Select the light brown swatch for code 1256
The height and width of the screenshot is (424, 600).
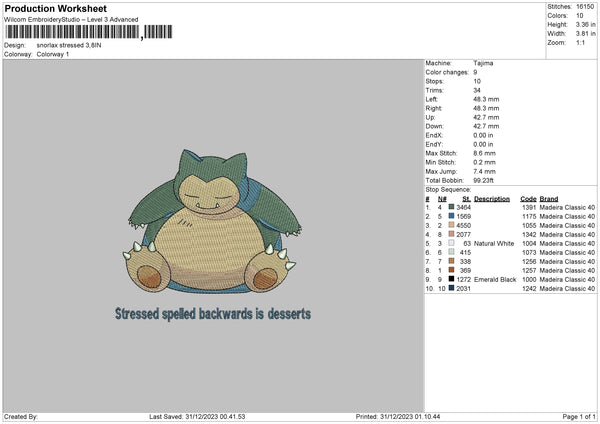click(451, 261)
